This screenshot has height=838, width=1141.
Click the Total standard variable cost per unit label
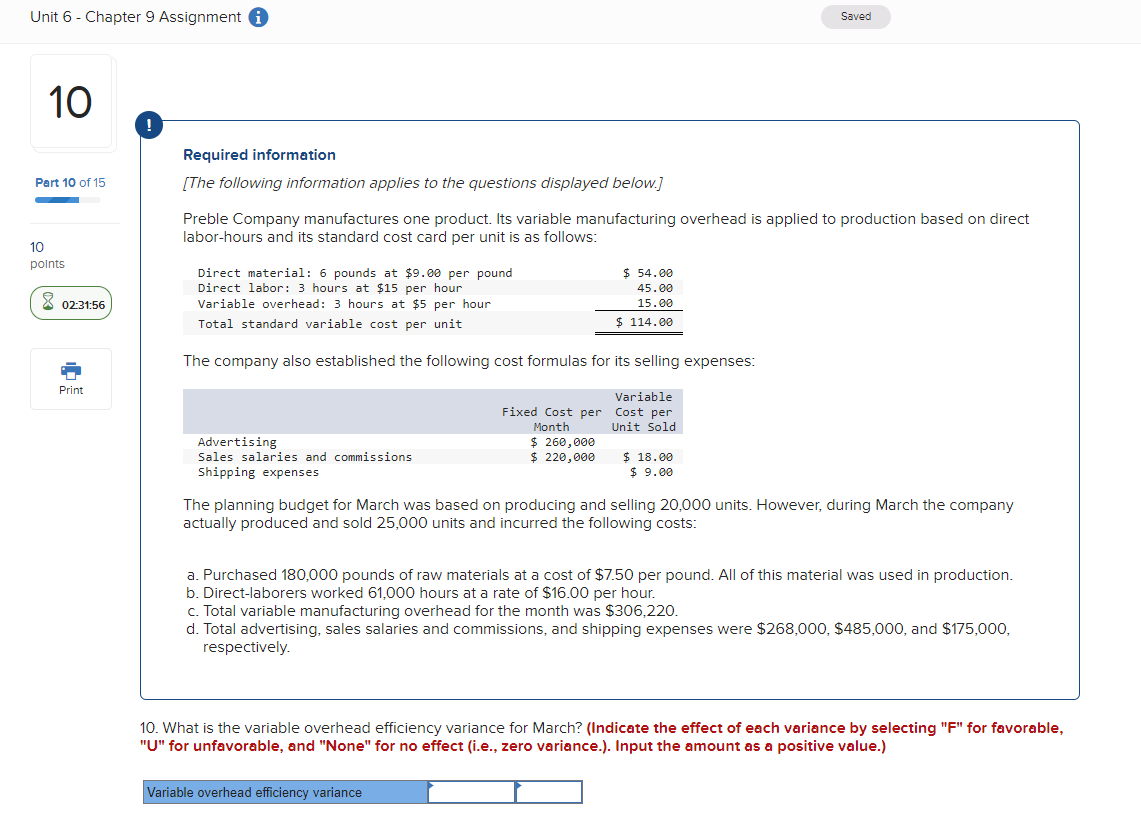[x=330, y=324]
